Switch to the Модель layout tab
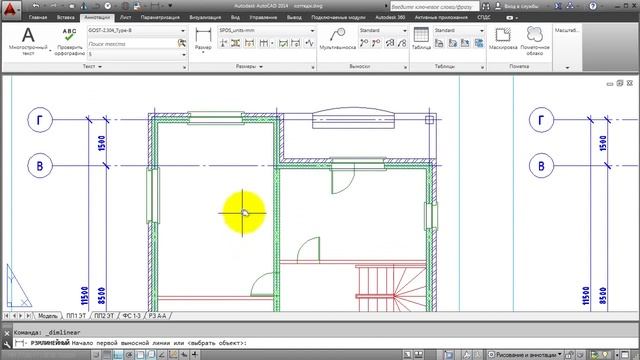 click(47, 316)
